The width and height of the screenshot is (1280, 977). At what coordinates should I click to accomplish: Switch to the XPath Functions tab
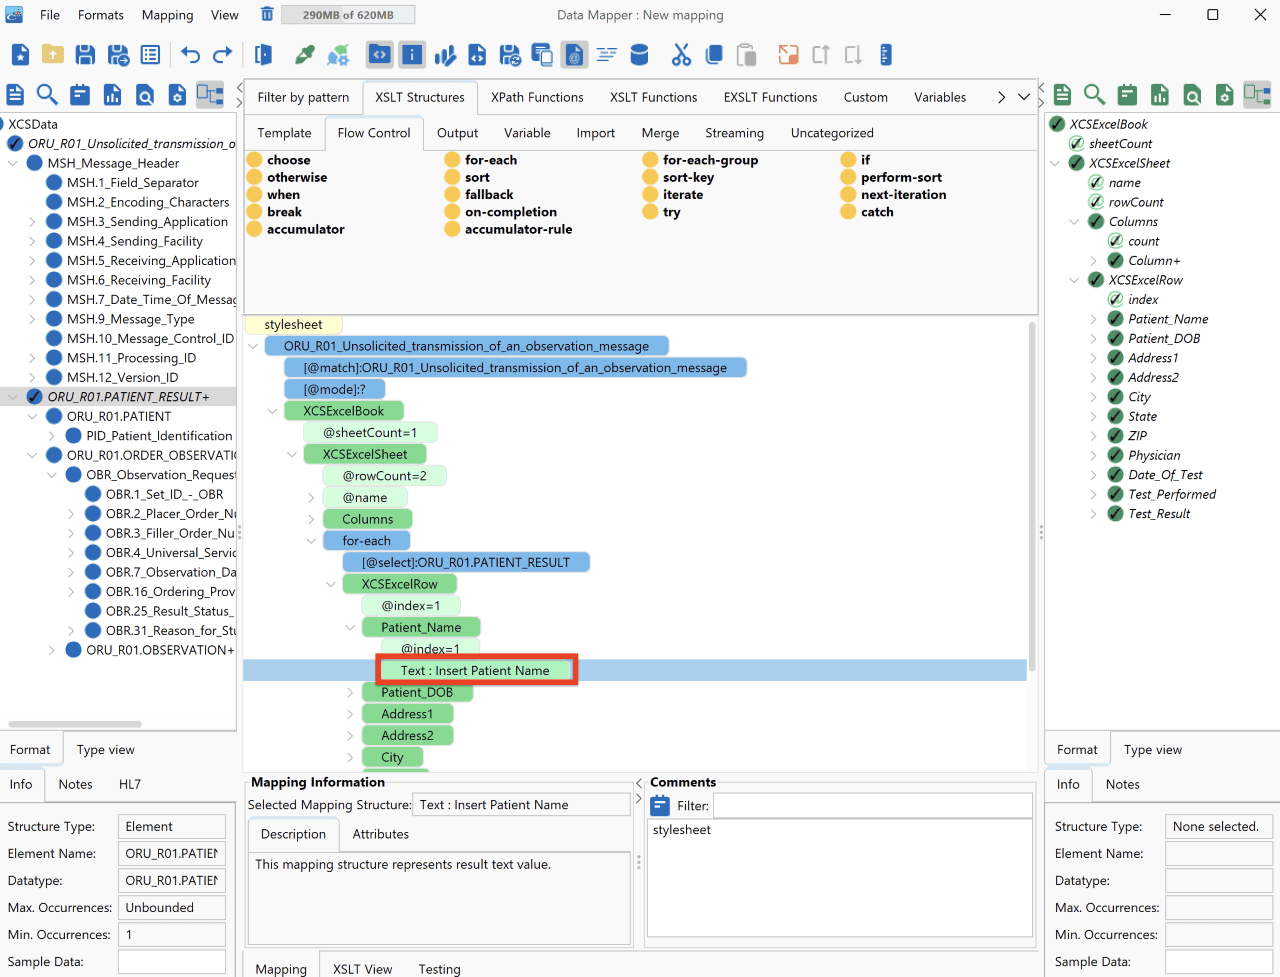point(537,97)
